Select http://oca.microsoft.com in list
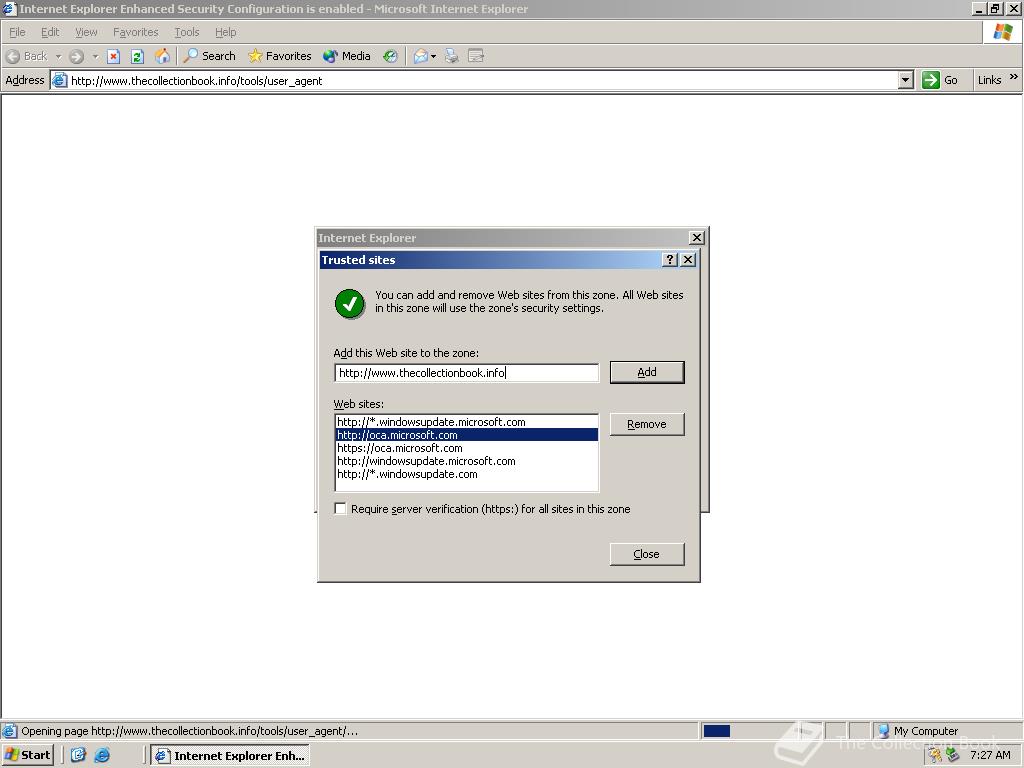The width and height of the screenshot is (1024, 768). tap(466, 435)
